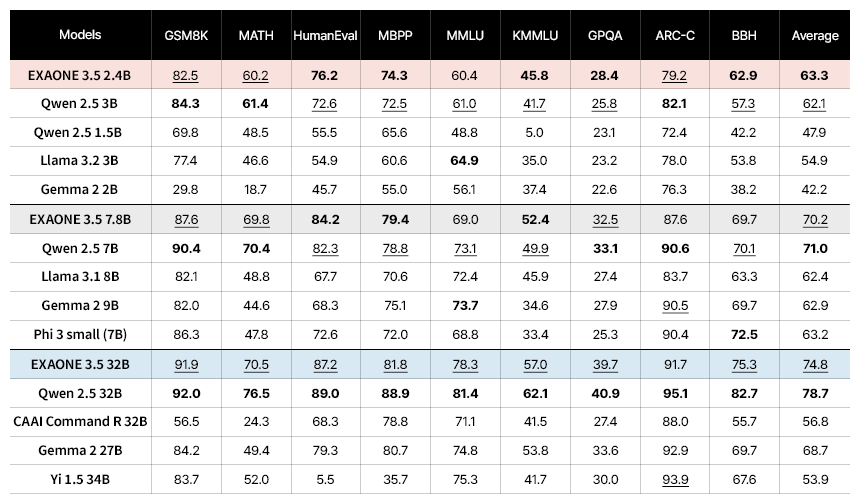Image resolution: width=860 pixels, height=504 pixels.
Task: Select the CAAI Command R 32B row label
Action: (x=80, y=421)
